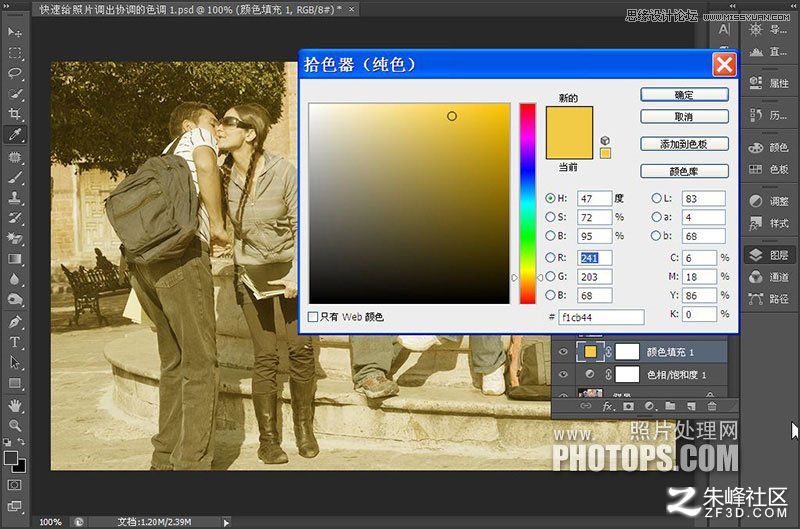Select the Gradient tool
This screenshot has width=800, height=529.
[x=15, y=259]
